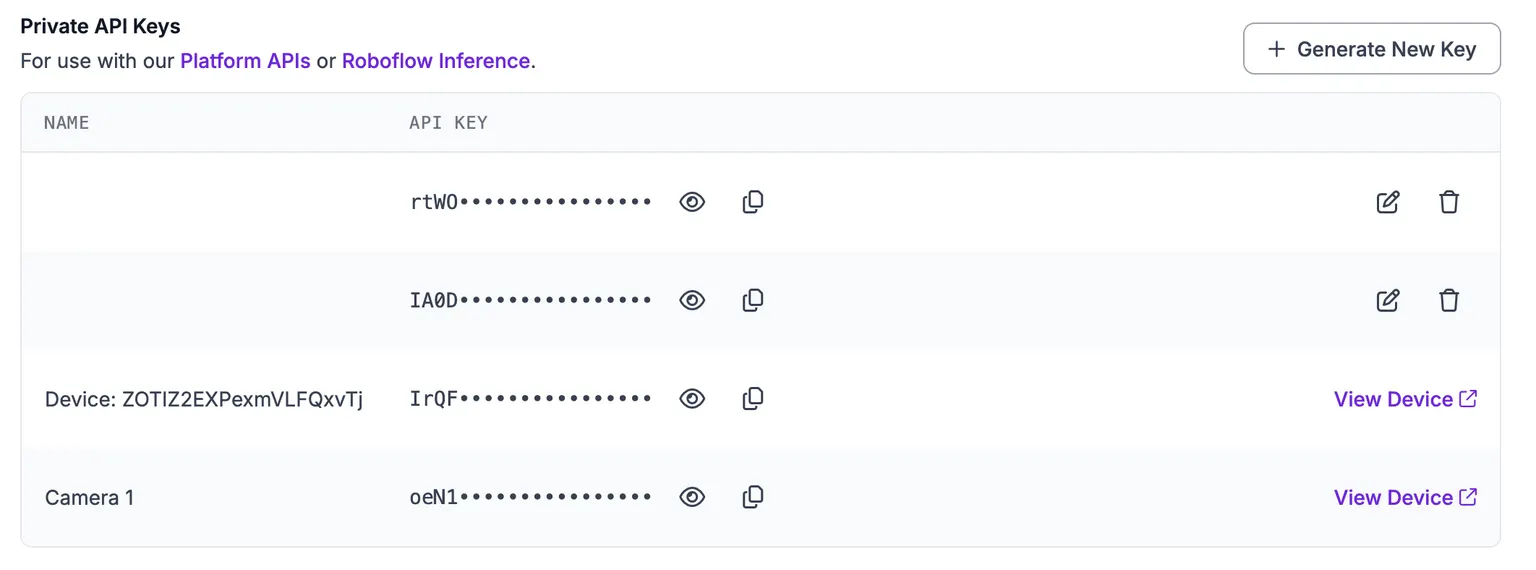The width and height of the screenshot is (1536, 570).
Task: Copy the rtWO API key to clipboard
Action: pos(753,202)
